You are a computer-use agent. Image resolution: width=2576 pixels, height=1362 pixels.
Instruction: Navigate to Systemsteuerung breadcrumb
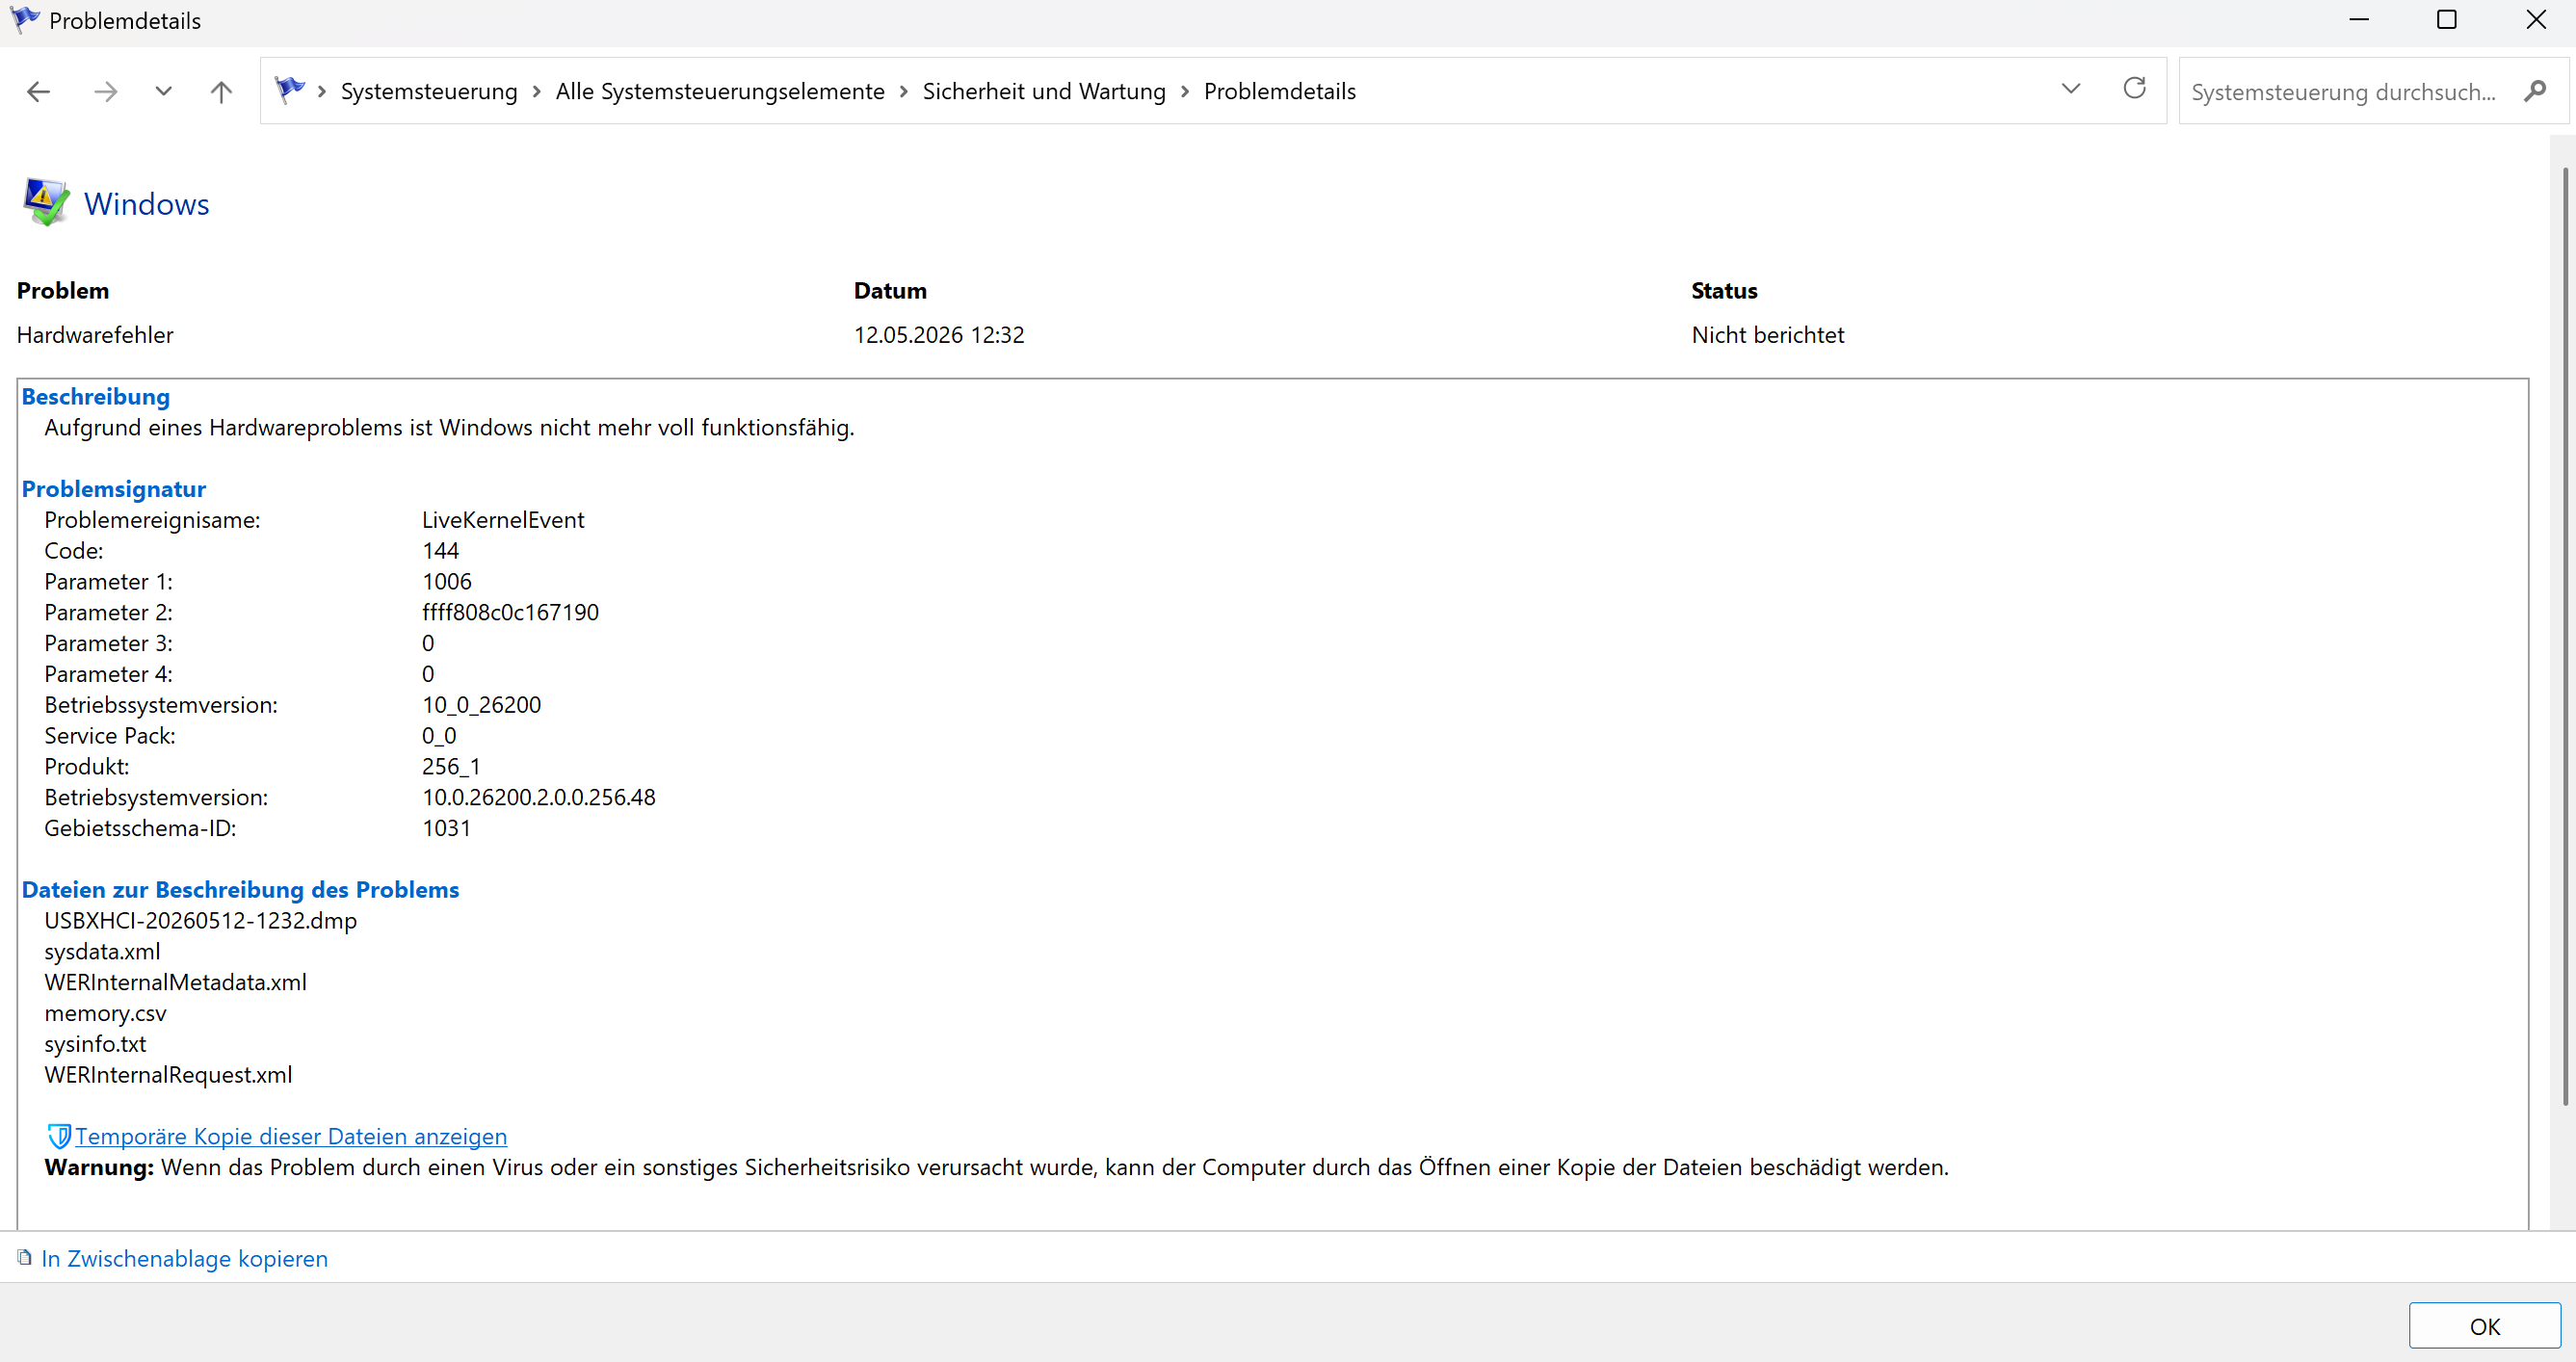(429, 91)
